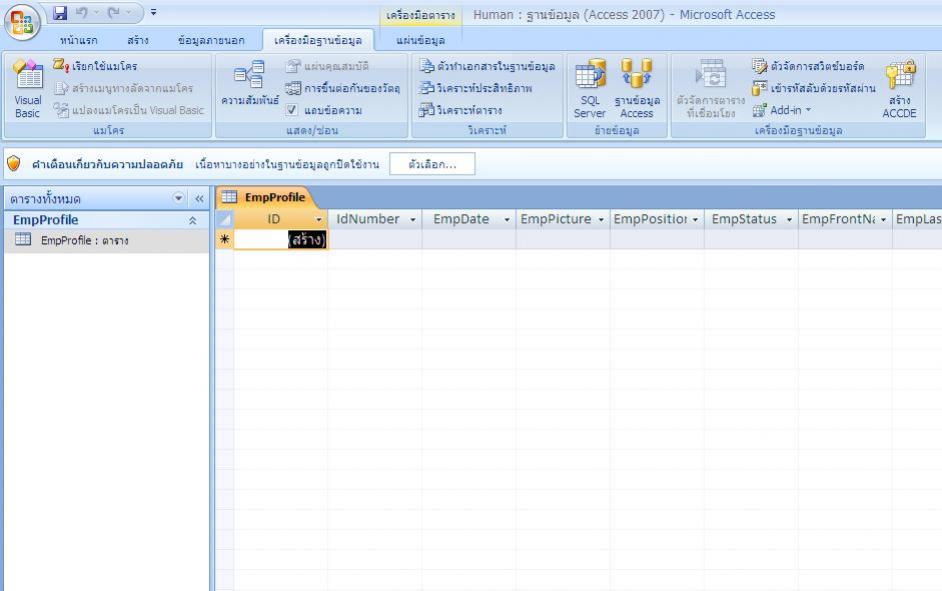This screenshot has width=942, height=591.
Task: Open the EmpDate column filter dropdown
Action: tap(506, 220)
